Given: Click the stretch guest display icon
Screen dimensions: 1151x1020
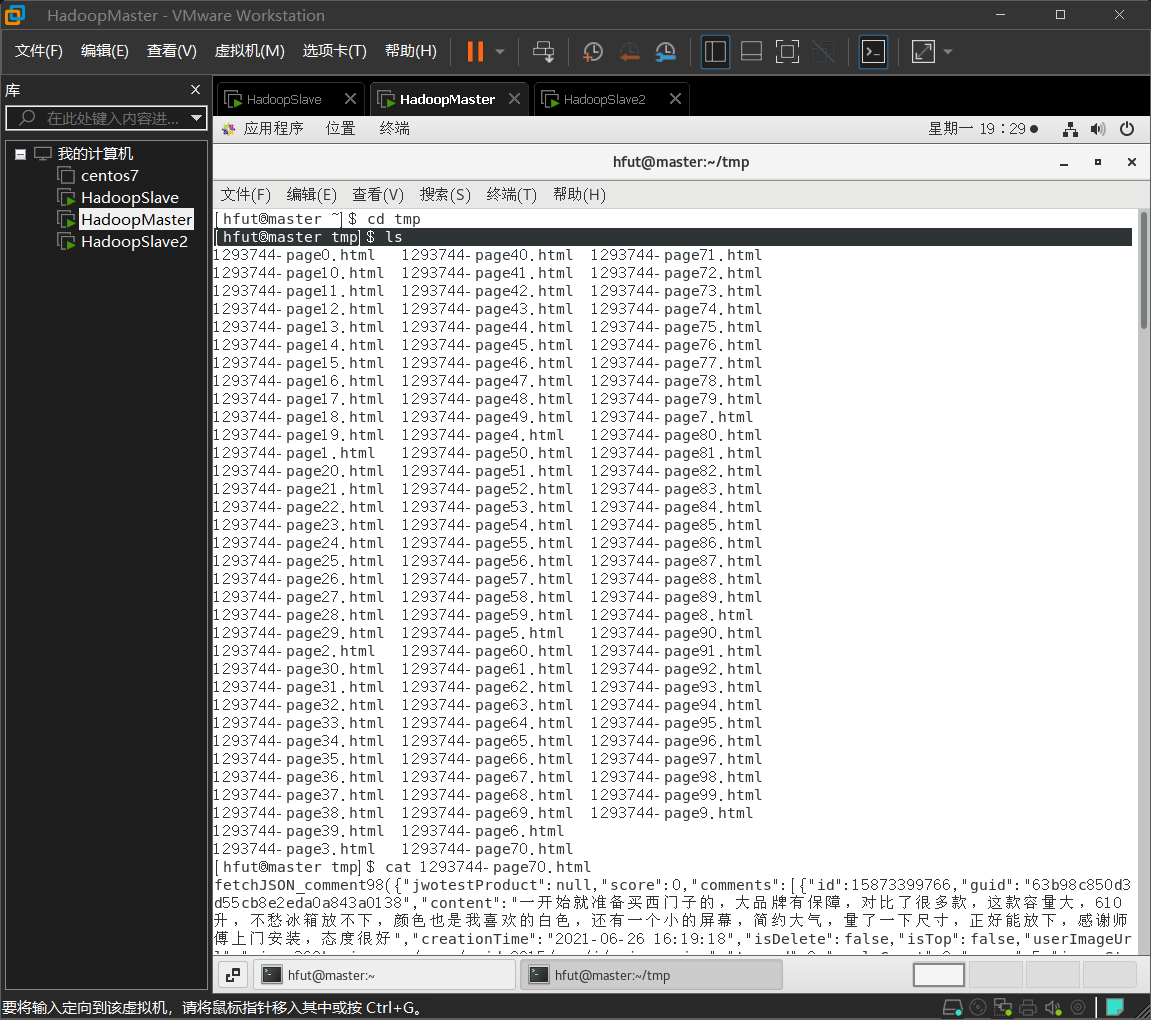Looking at the screenshot, I should coord(923,51).
